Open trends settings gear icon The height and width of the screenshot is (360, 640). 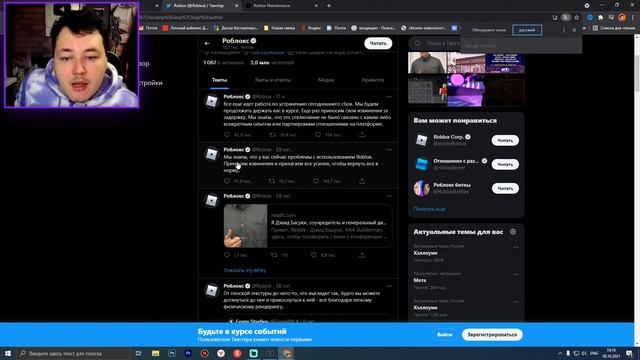click(513, 232)
